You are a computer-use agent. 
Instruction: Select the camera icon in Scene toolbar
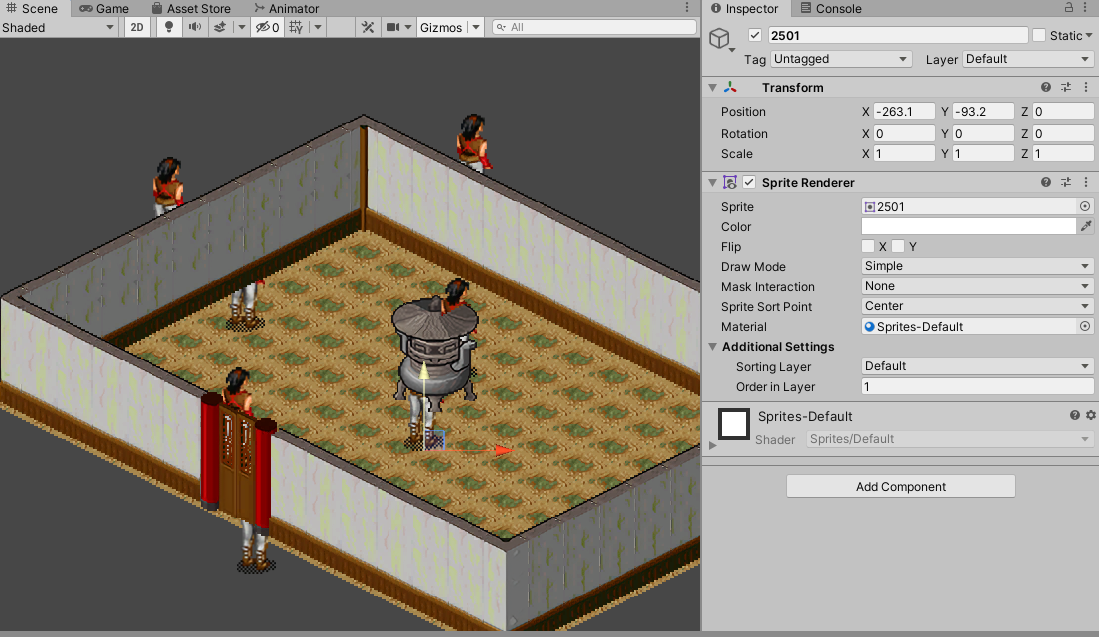391,27
